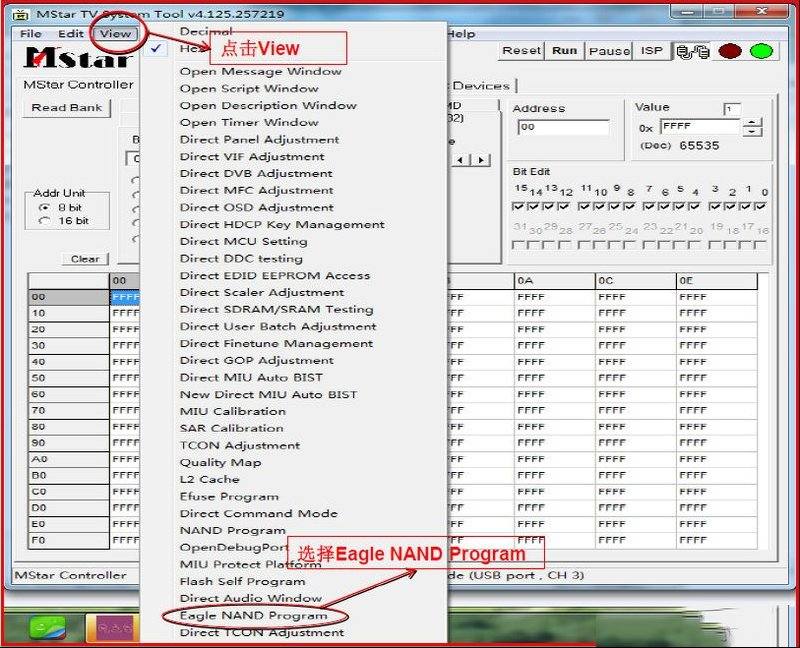Screen dimensions: 800x648
Task: Choose Open Timer Window
Action: [x=249, y=122]
